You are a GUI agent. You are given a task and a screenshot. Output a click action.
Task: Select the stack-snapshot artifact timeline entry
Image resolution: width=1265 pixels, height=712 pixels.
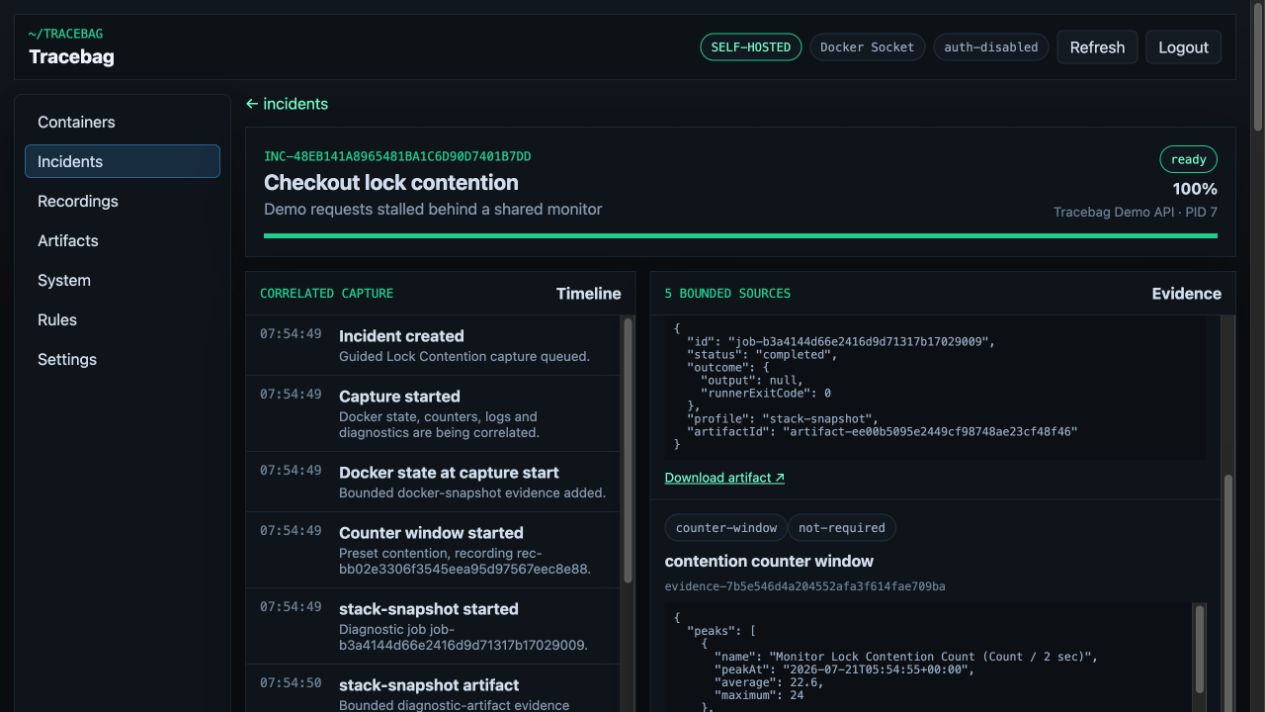pyautogui.click(x=433, y=689)
